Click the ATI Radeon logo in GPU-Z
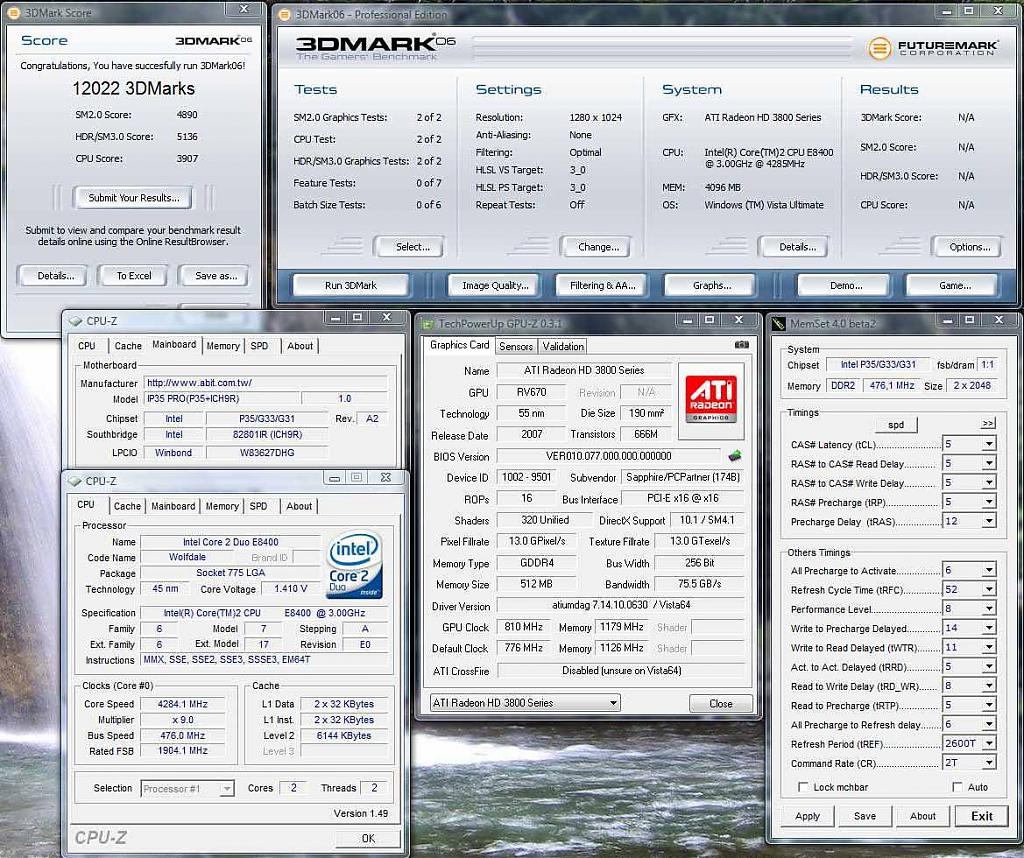The image size is (1024, 858). 711,400
